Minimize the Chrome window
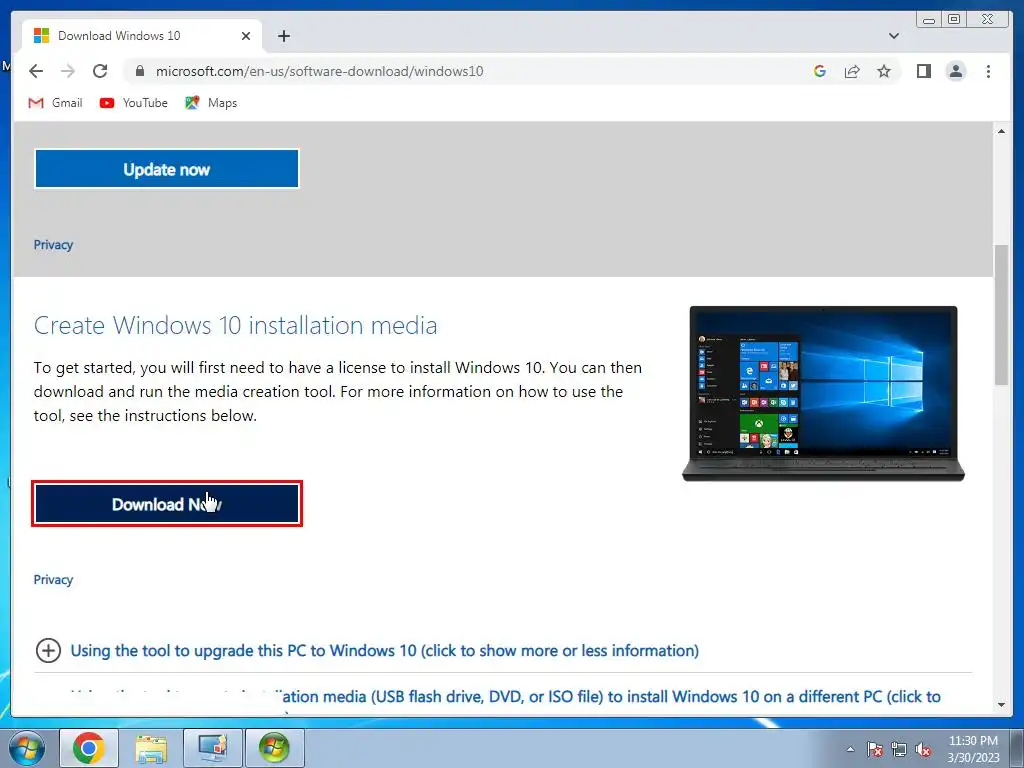1024x768 pixels. pos(929,20)
